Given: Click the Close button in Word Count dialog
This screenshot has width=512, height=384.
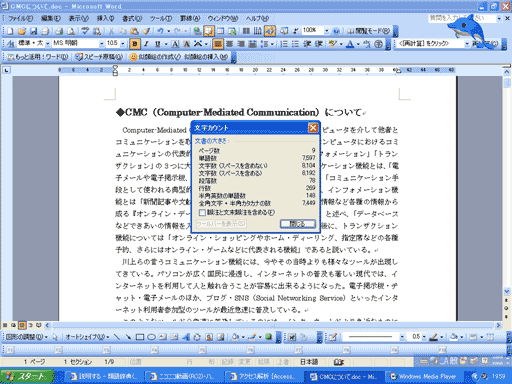Looking at the screenshot, I should (x=297, y=224).
